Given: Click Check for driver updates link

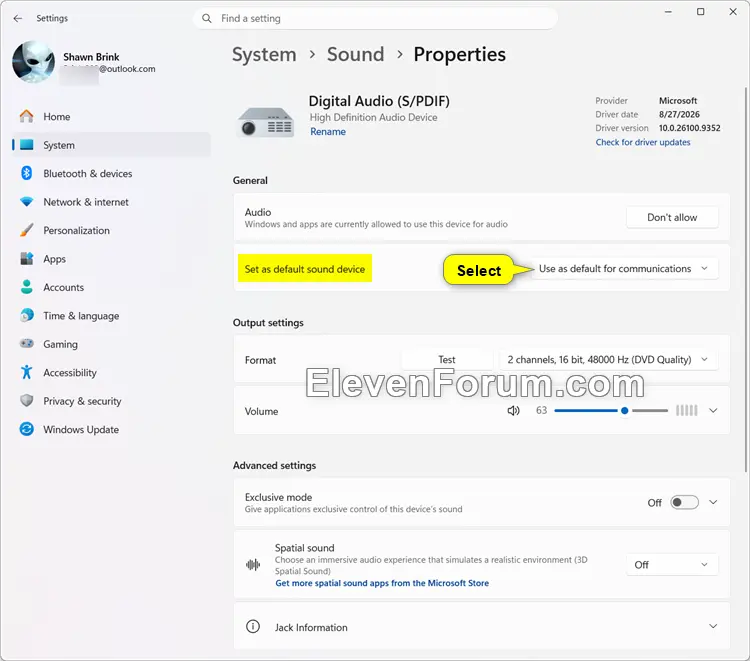Looking at the screenshot, I should tap(643, 142).
